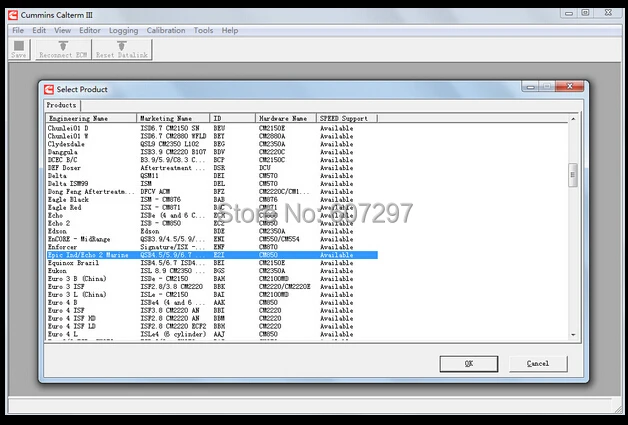Click the scroll up arrow of product list
This screenshot has height=425, width=628.
click(573, 119)
